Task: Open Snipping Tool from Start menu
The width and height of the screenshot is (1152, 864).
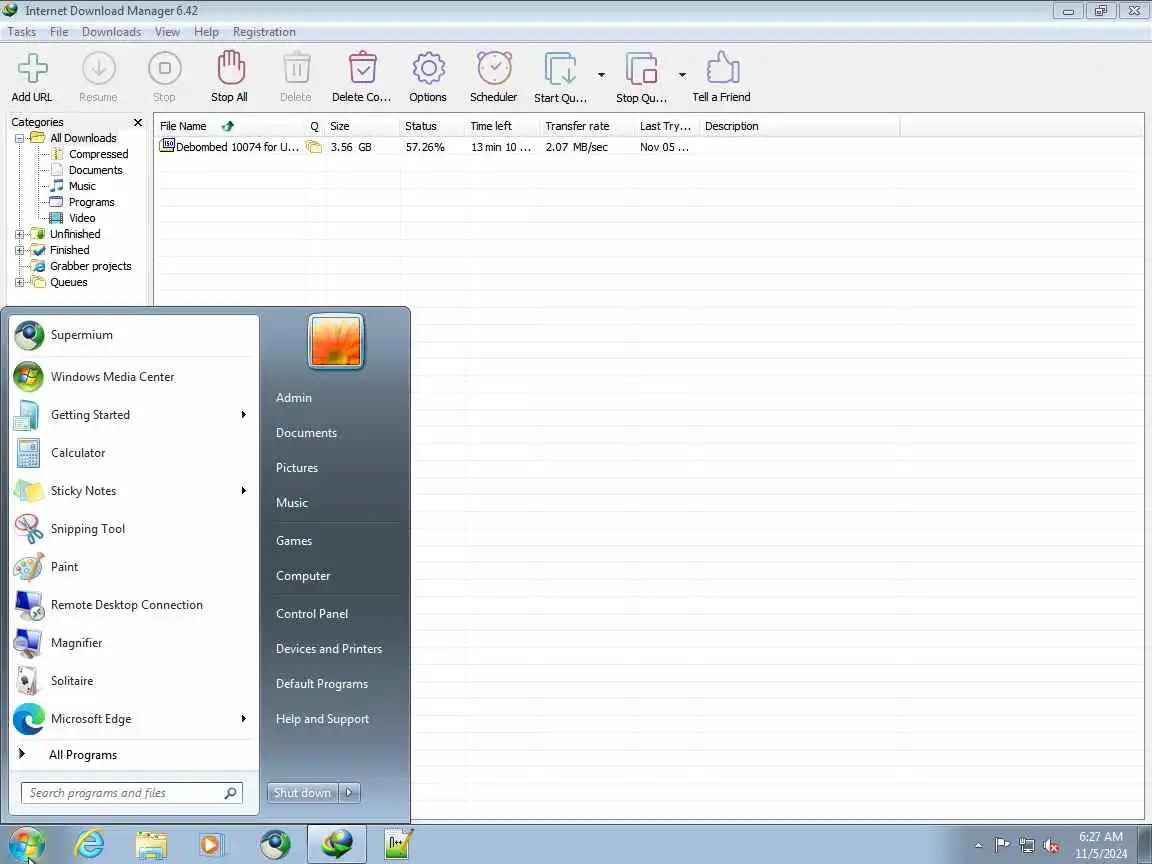Action: tap(134, 529)
